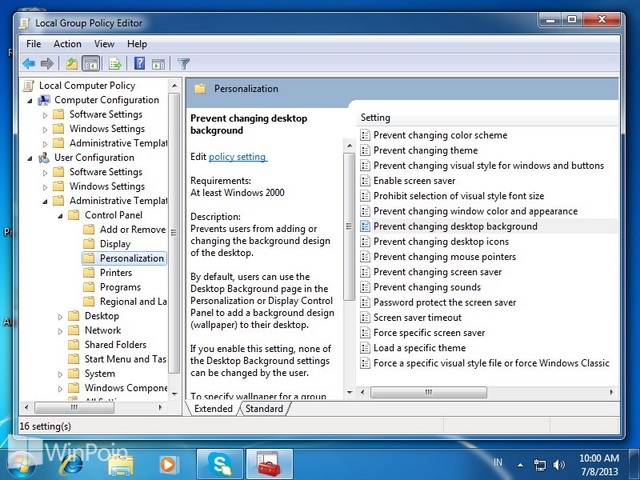640x480 pixels.
Task: Expand the Network tree node
Action: 60,331
